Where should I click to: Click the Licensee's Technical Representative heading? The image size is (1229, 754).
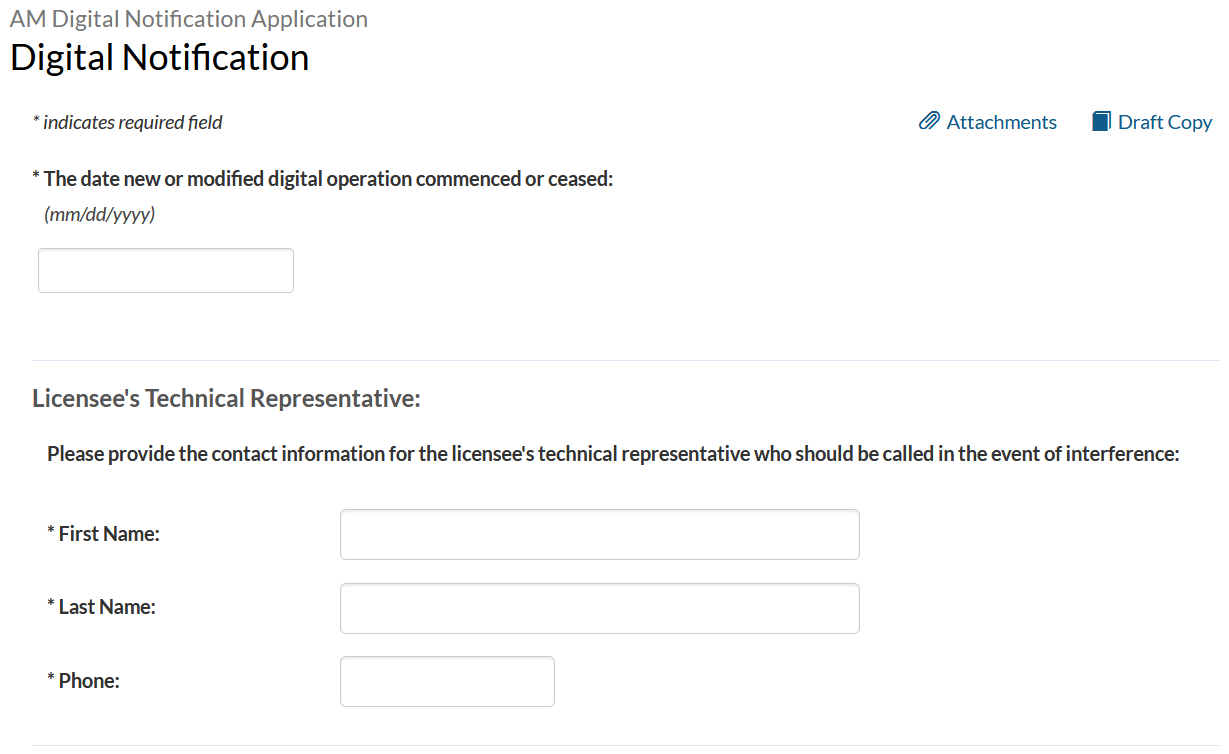pyautogui.click(x=226, y=399)
